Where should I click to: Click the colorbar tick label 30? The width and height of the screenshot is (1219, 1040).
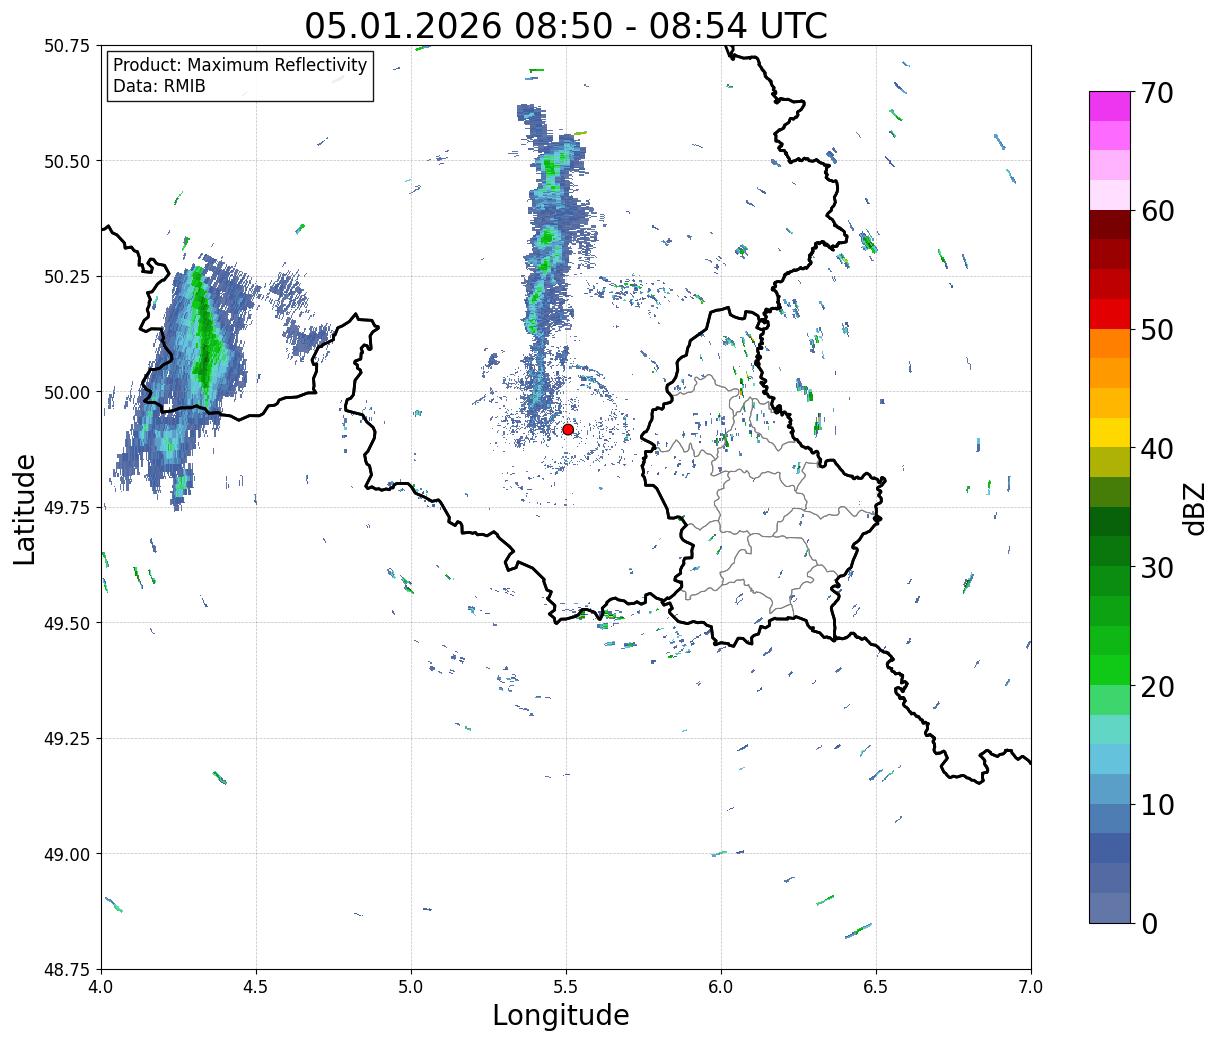(x=1157, y=567)
